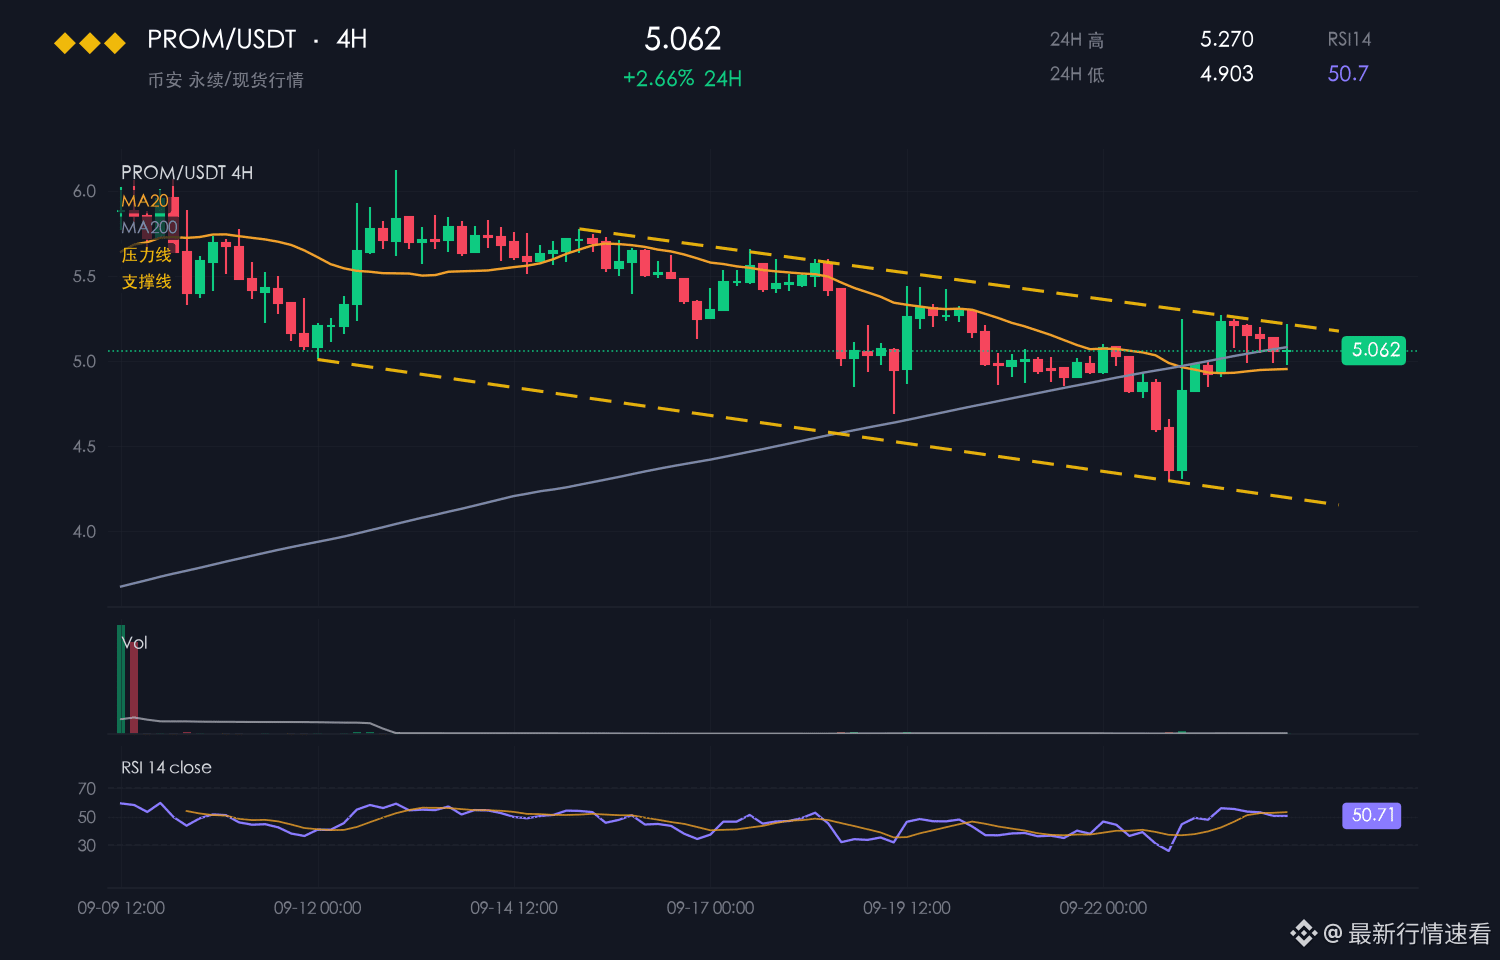Toggle the 压力线 resistance line legend
Screen dimensions: 1500x960
147,255
